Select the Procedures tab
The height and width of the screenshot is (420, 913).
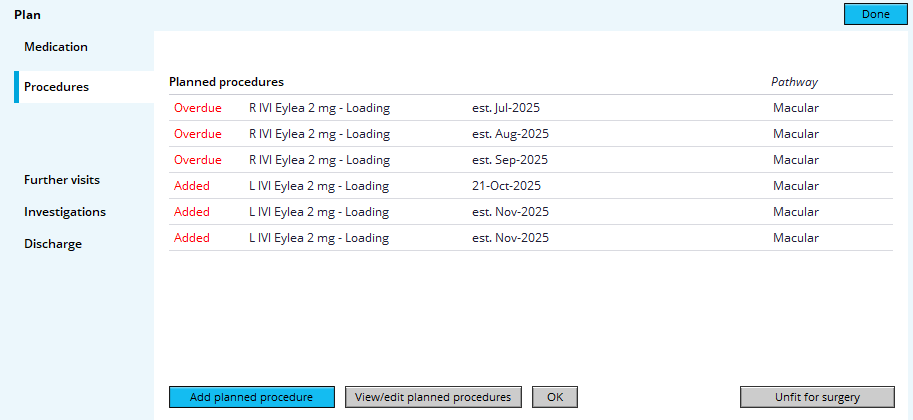(56, 87)
